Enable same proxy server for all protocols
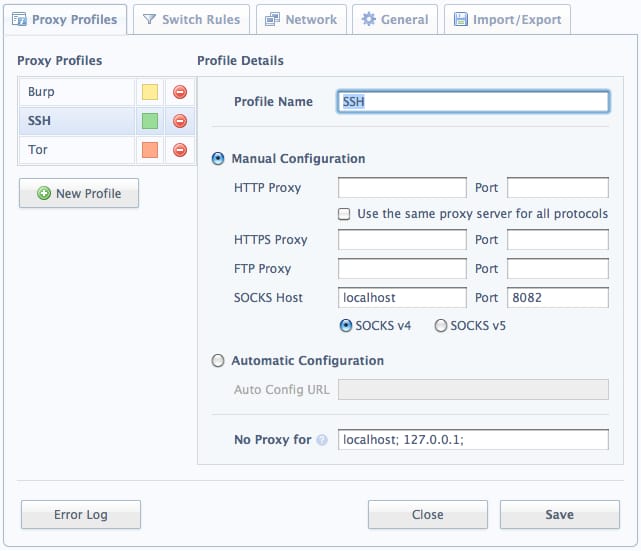This screenshot has width=641, height=551. click(344, 214)
